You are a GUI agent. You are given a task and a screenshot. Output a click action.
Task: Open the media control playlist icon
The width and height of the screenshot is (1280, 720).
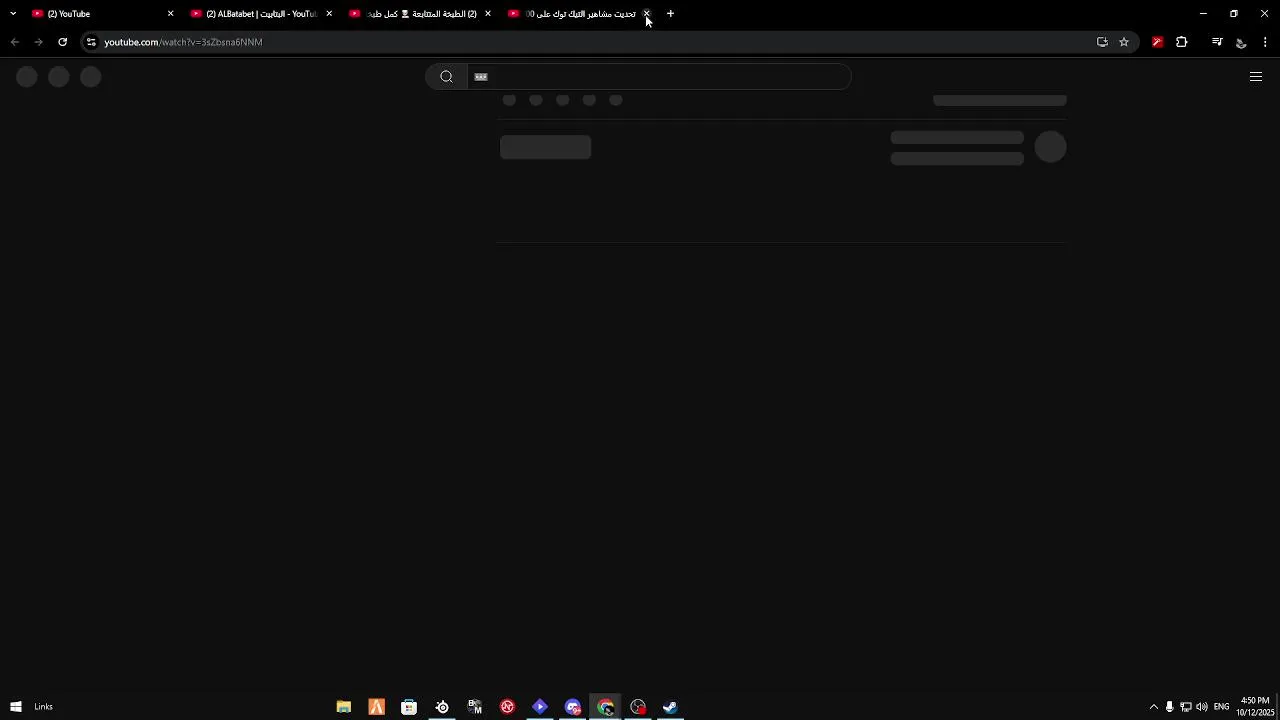[1217, 42]
